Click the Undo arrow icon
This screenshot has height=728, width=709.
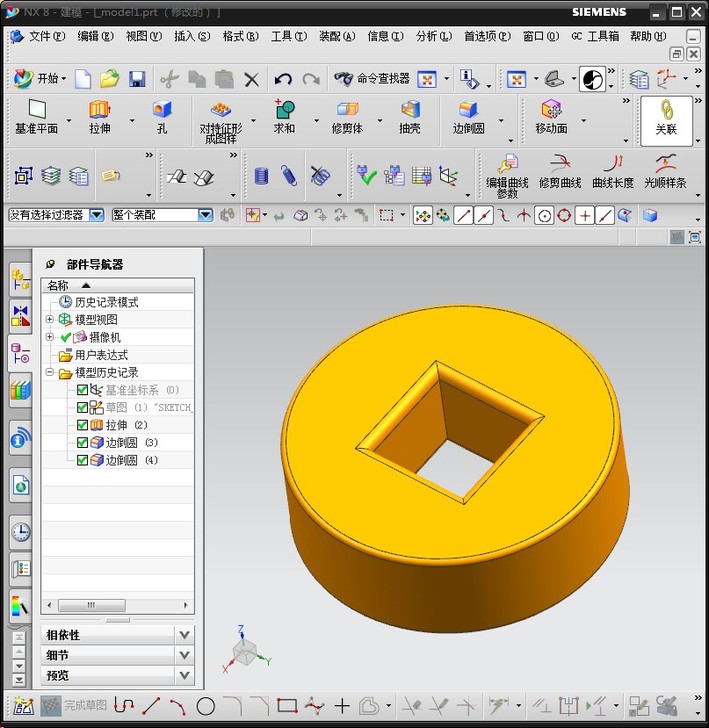[283, 78]
